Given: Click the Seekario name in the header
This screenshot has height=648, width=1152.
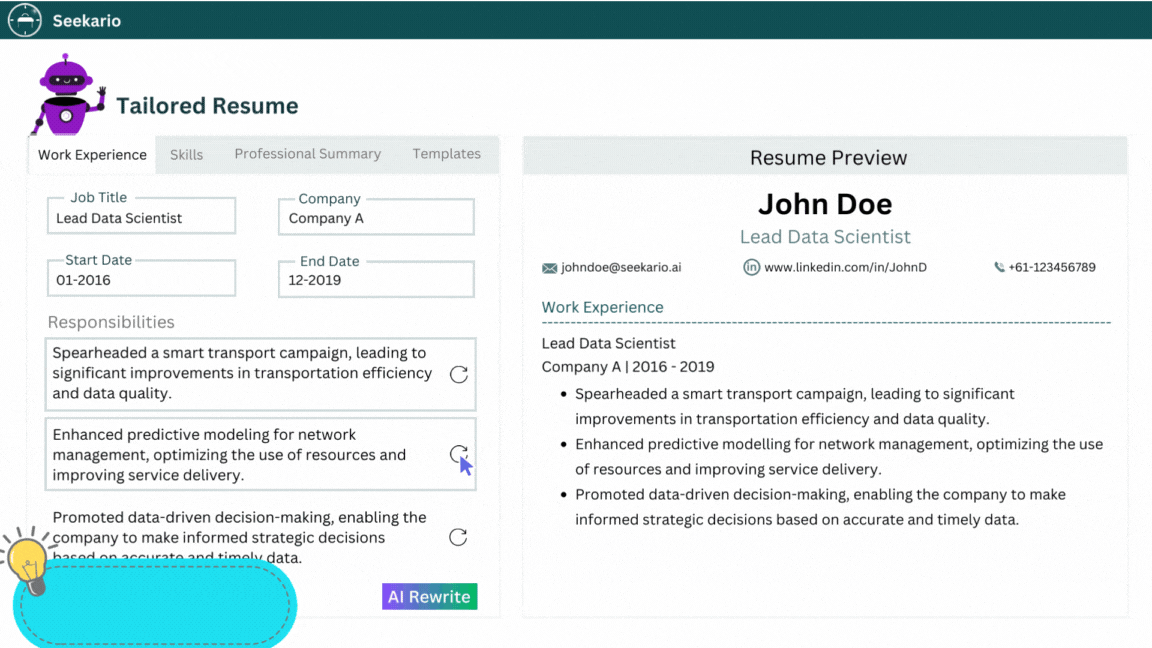Looking at the screenshot, I should click(x=84, y=19).
